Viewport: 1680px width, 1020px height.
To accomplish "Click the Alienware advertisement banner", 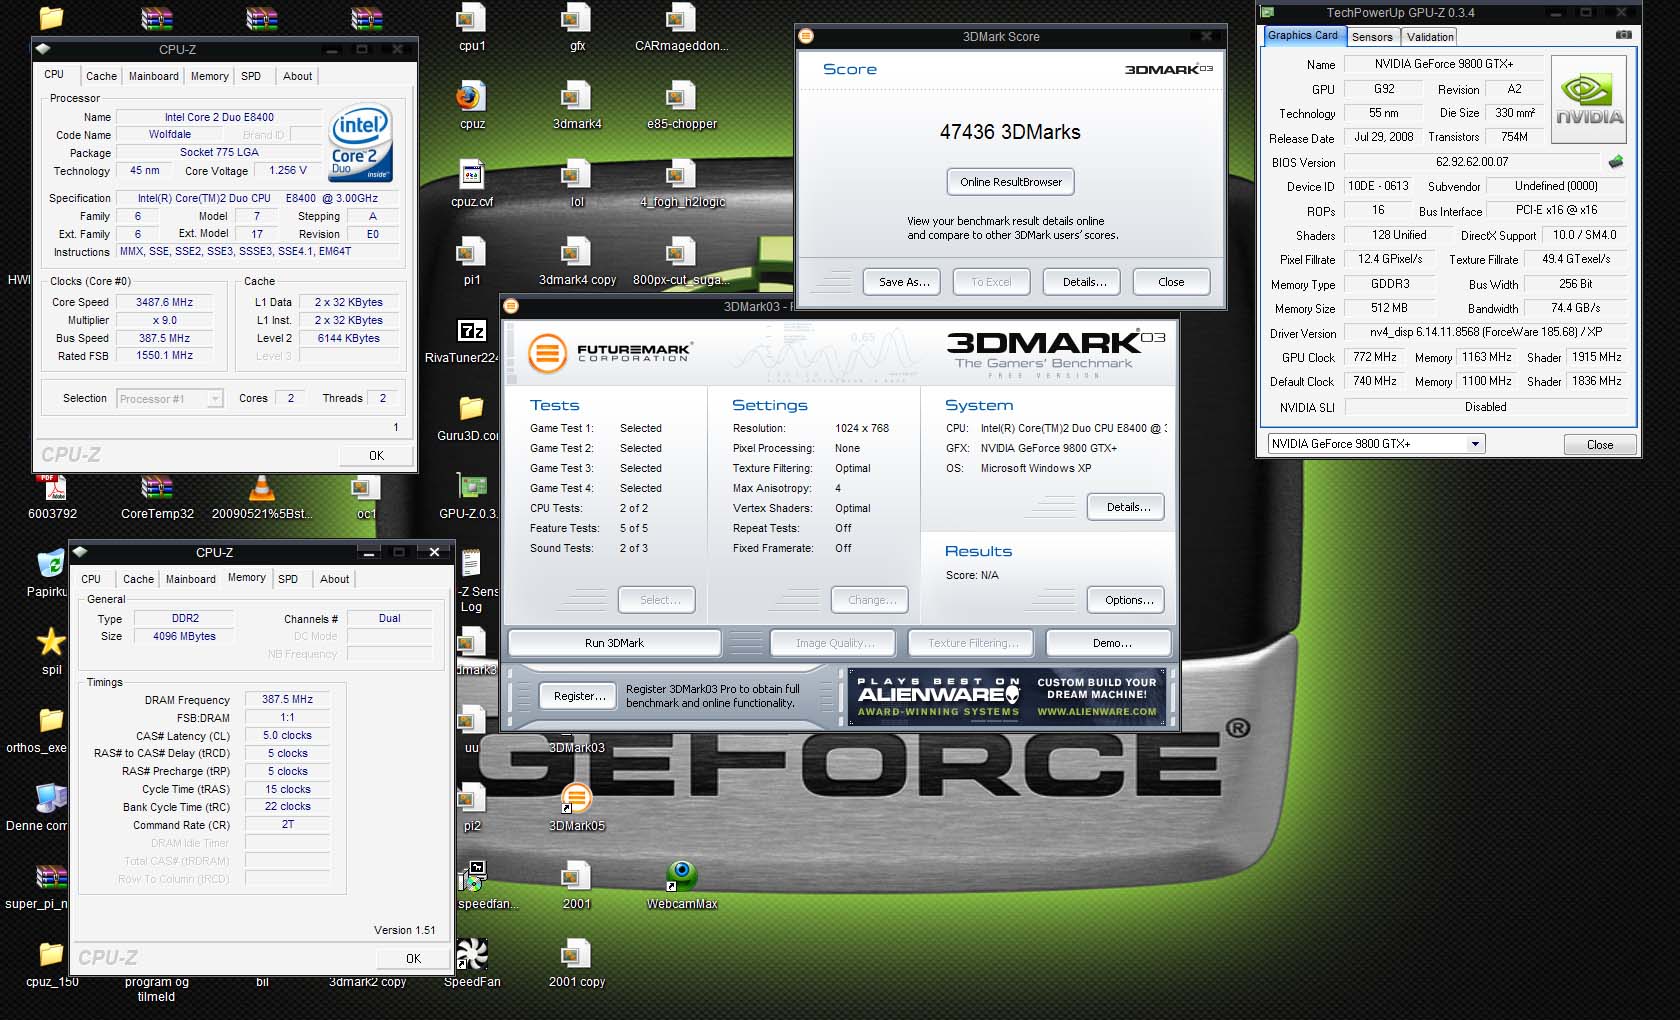I will pyautogui.click(x=1007, y=697).
